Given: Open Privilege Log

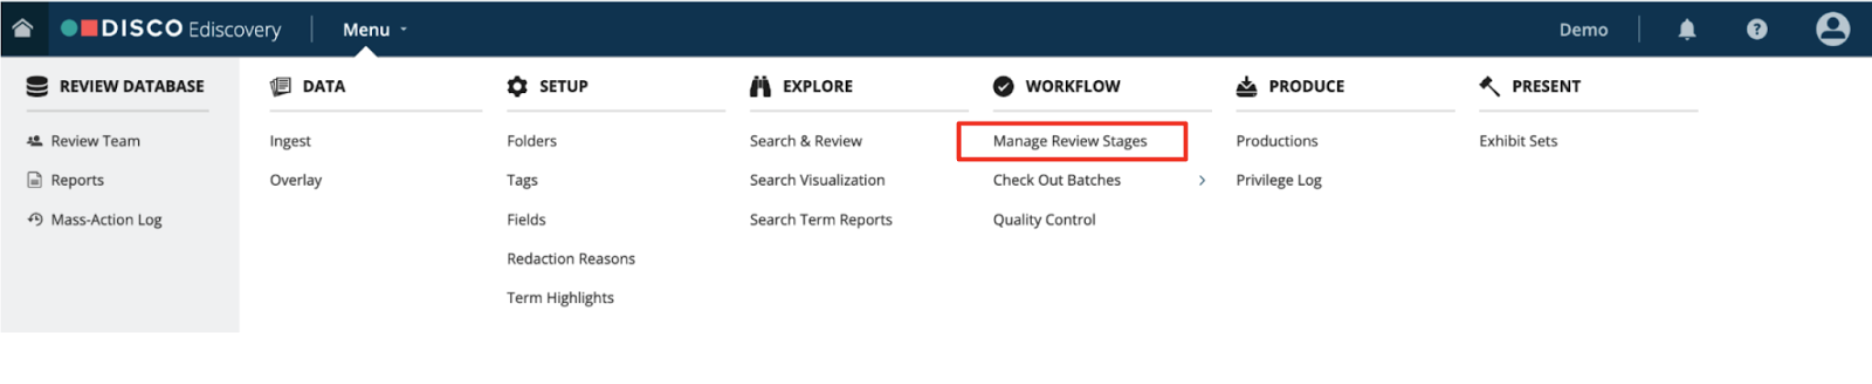Looking at the screenshot, I should click(1278, 180).
